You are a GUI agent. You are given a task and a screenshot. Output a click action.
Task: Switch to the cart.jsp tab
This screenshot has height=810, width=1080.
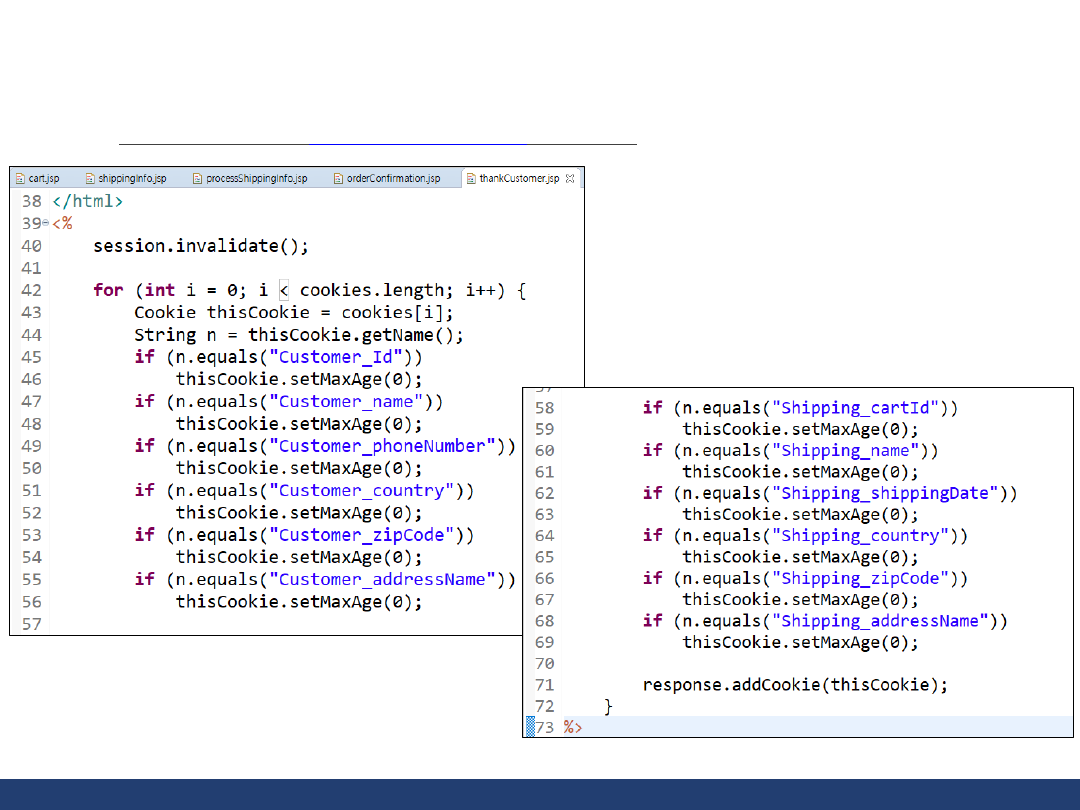point(44,179)
